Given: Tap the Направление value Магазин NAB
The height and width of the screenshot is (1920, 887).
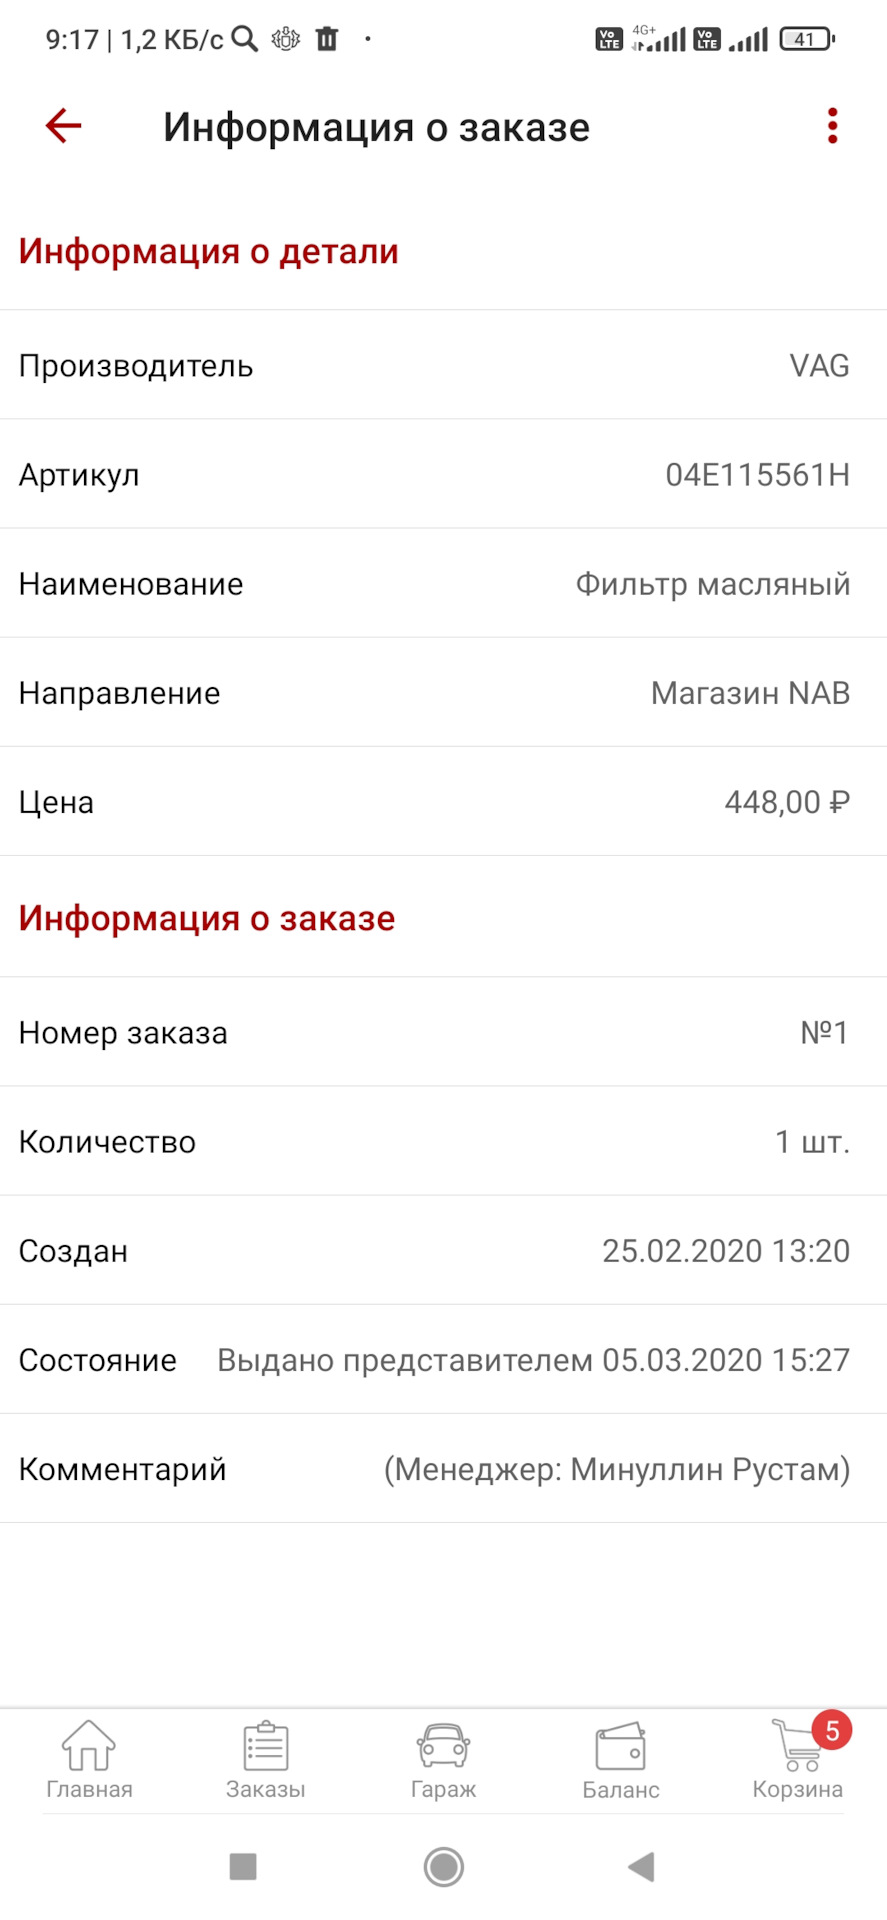Looking at the screenshot, I should pos(750,692).
